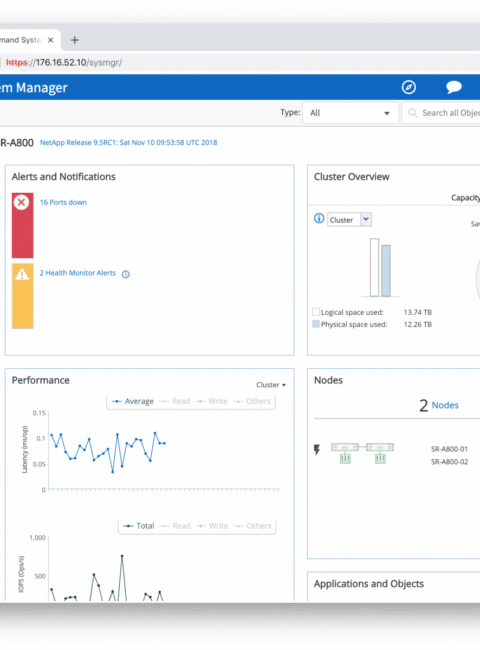Open a new browser tab
The image size is (480, 650).
[x=75, y=40]
